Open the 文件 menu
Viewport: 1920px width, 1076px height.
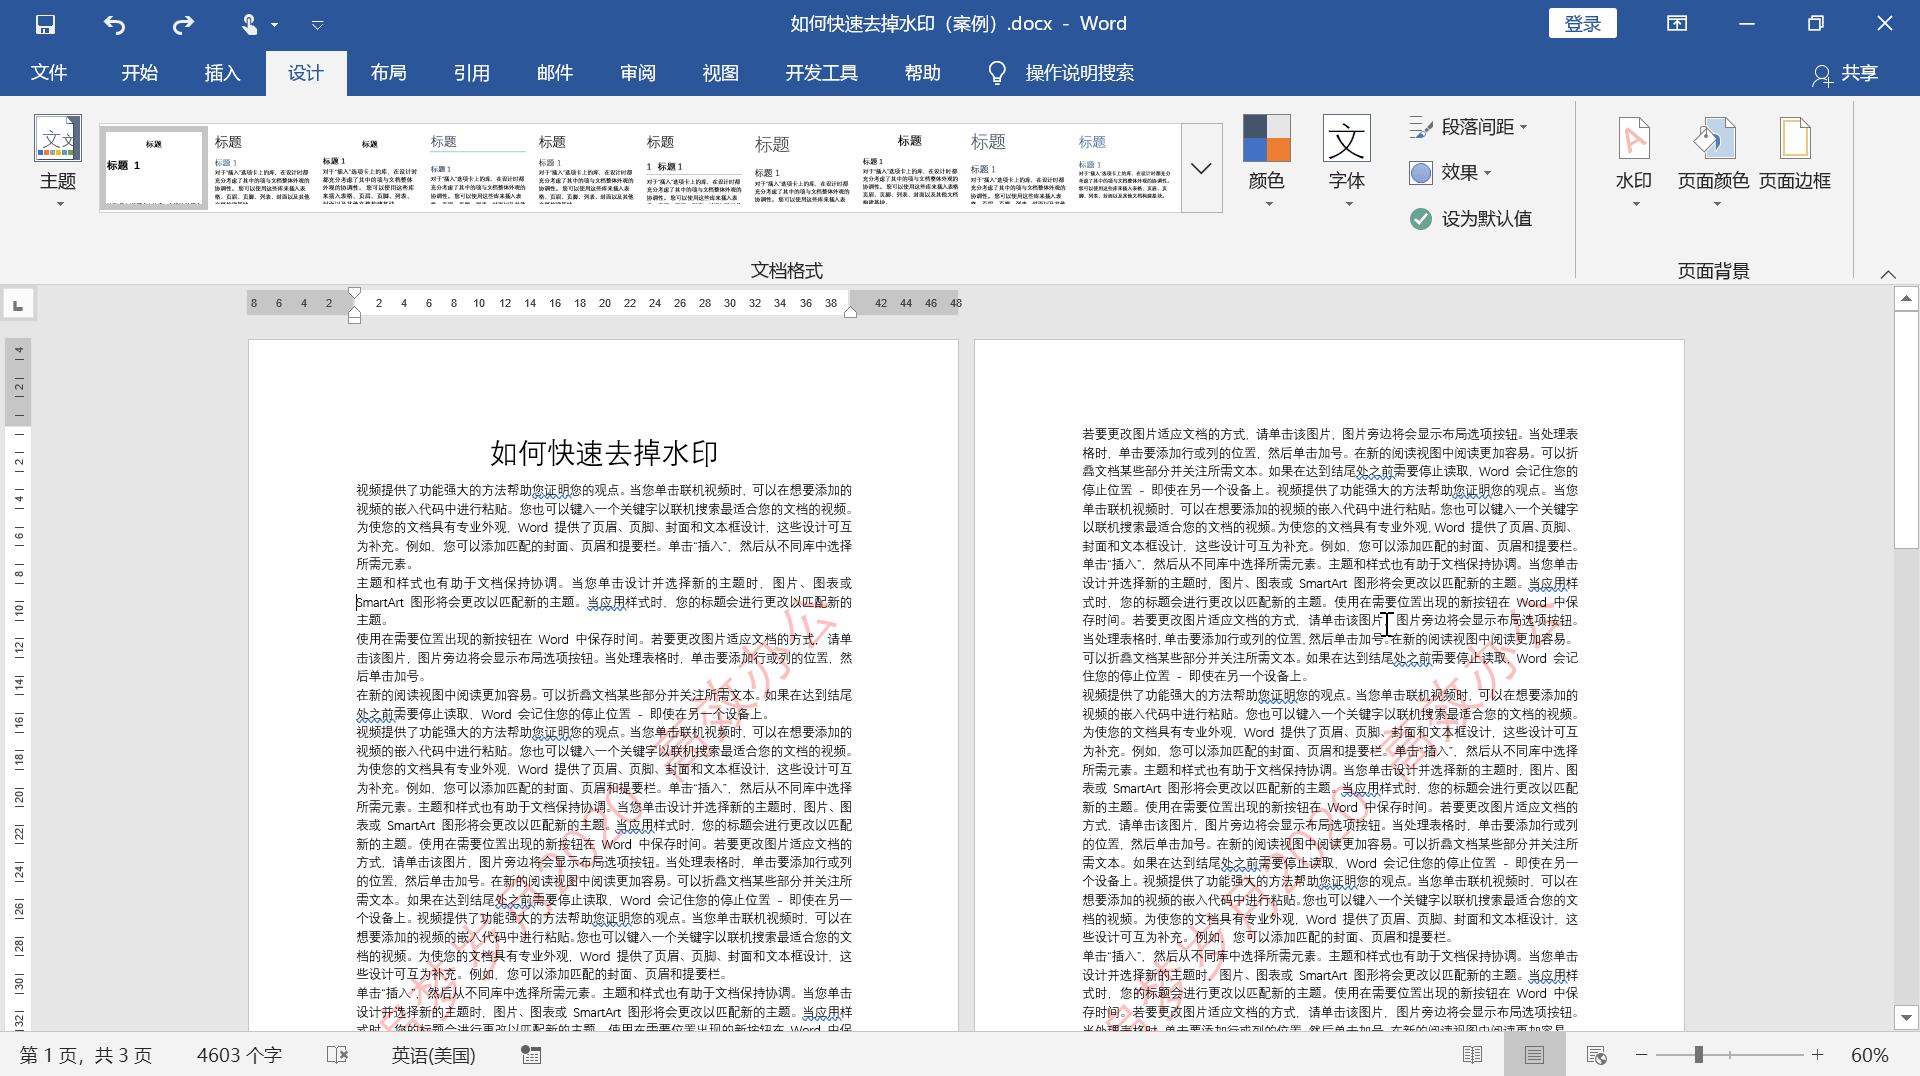[x=48, y=72]
